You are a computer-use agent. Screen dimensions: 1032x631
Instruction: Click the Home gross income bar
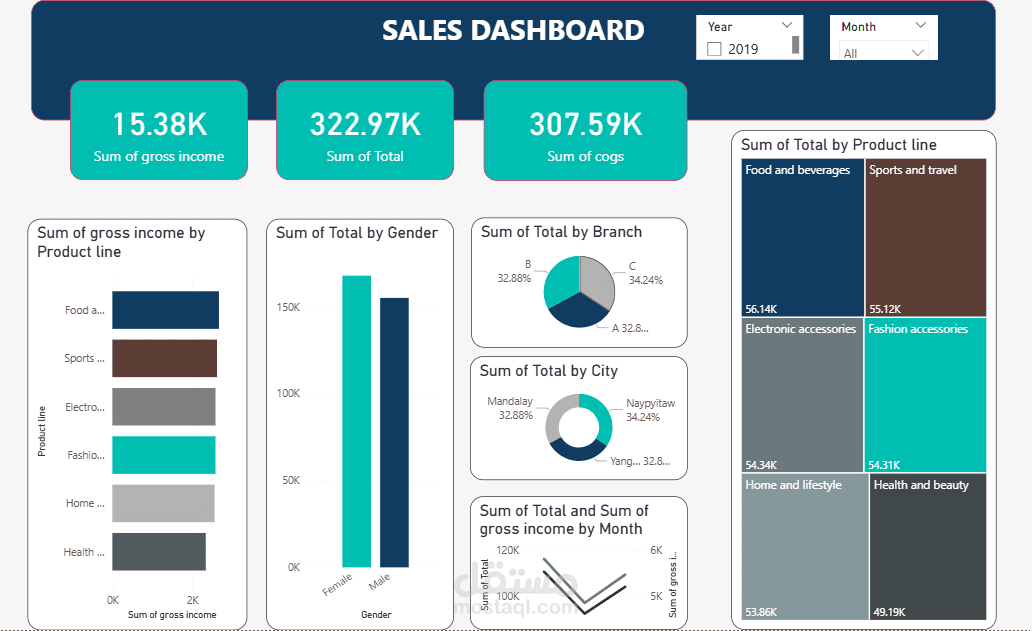coord(163,503)
